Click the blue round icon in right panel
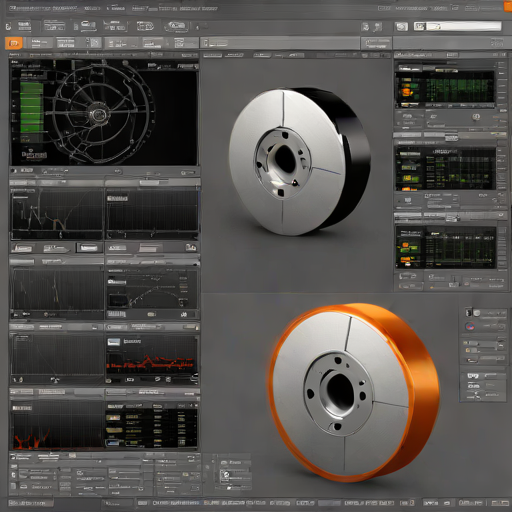This screenshot has width=512, height=512. (470, 326)
